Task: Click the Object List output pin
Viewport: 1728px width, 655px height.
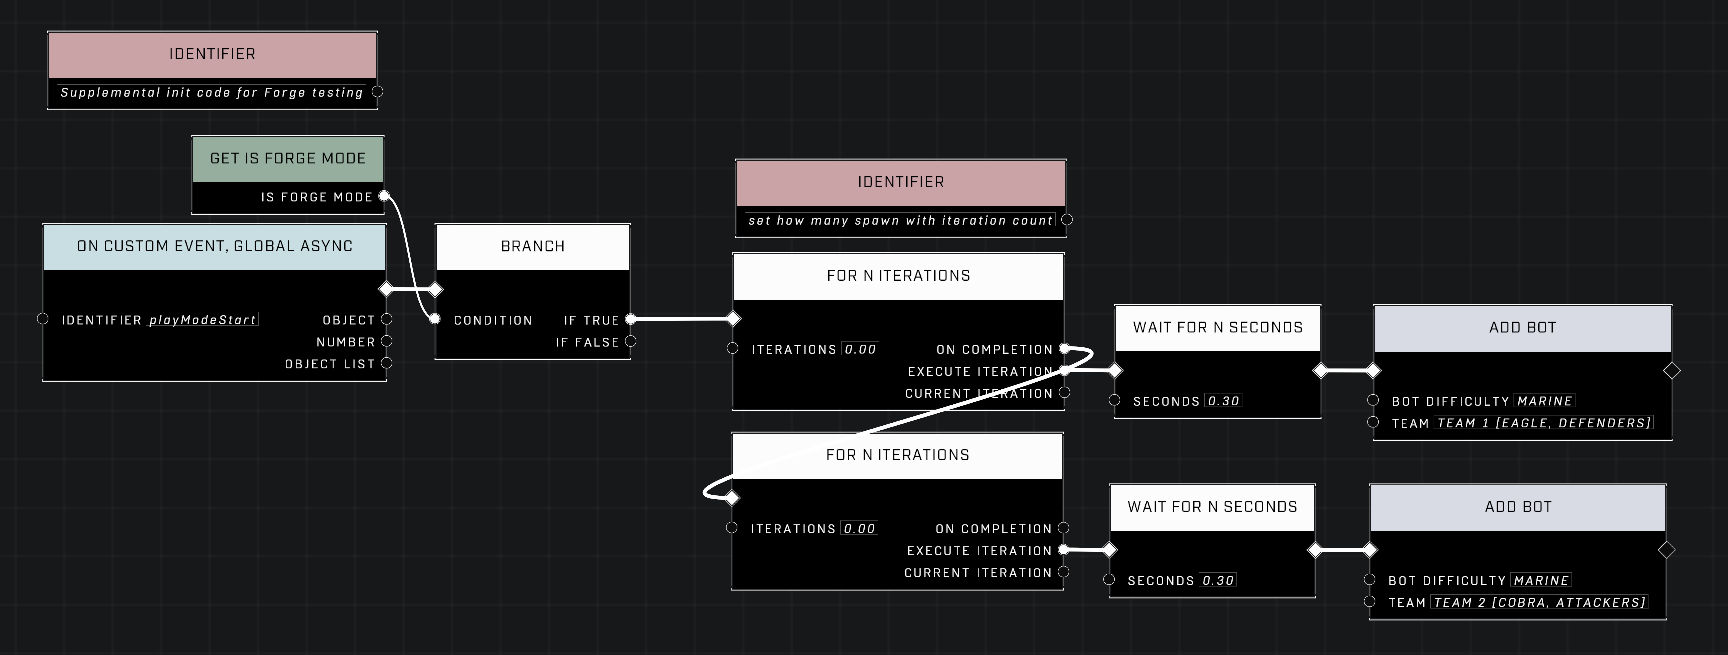Action: coord(386,364)
